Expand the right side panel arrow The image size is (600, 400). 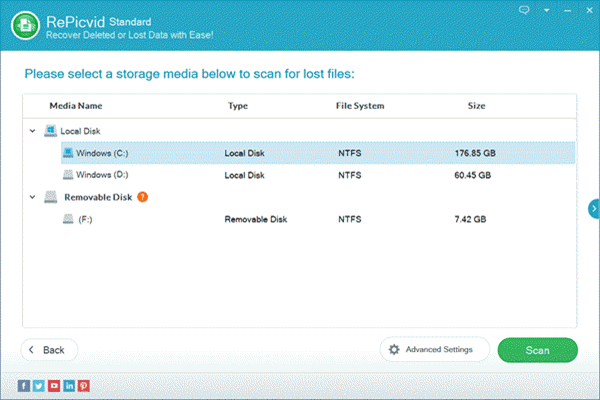coord(594,207)
